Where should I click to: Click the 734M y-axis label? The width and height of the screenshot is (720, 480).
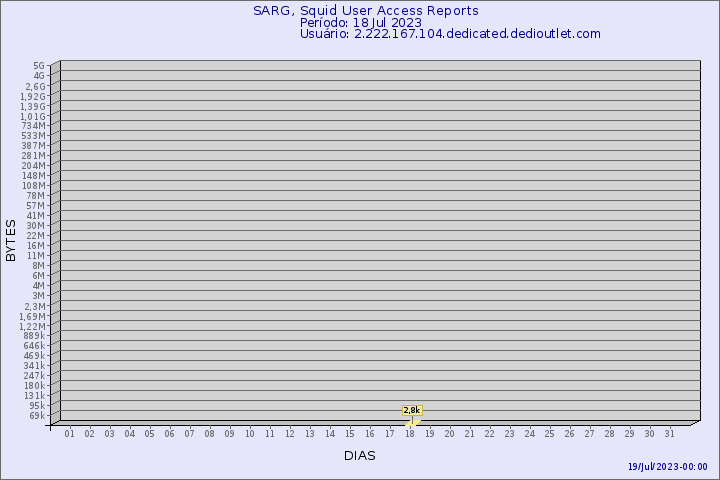[x=34, y=126]
